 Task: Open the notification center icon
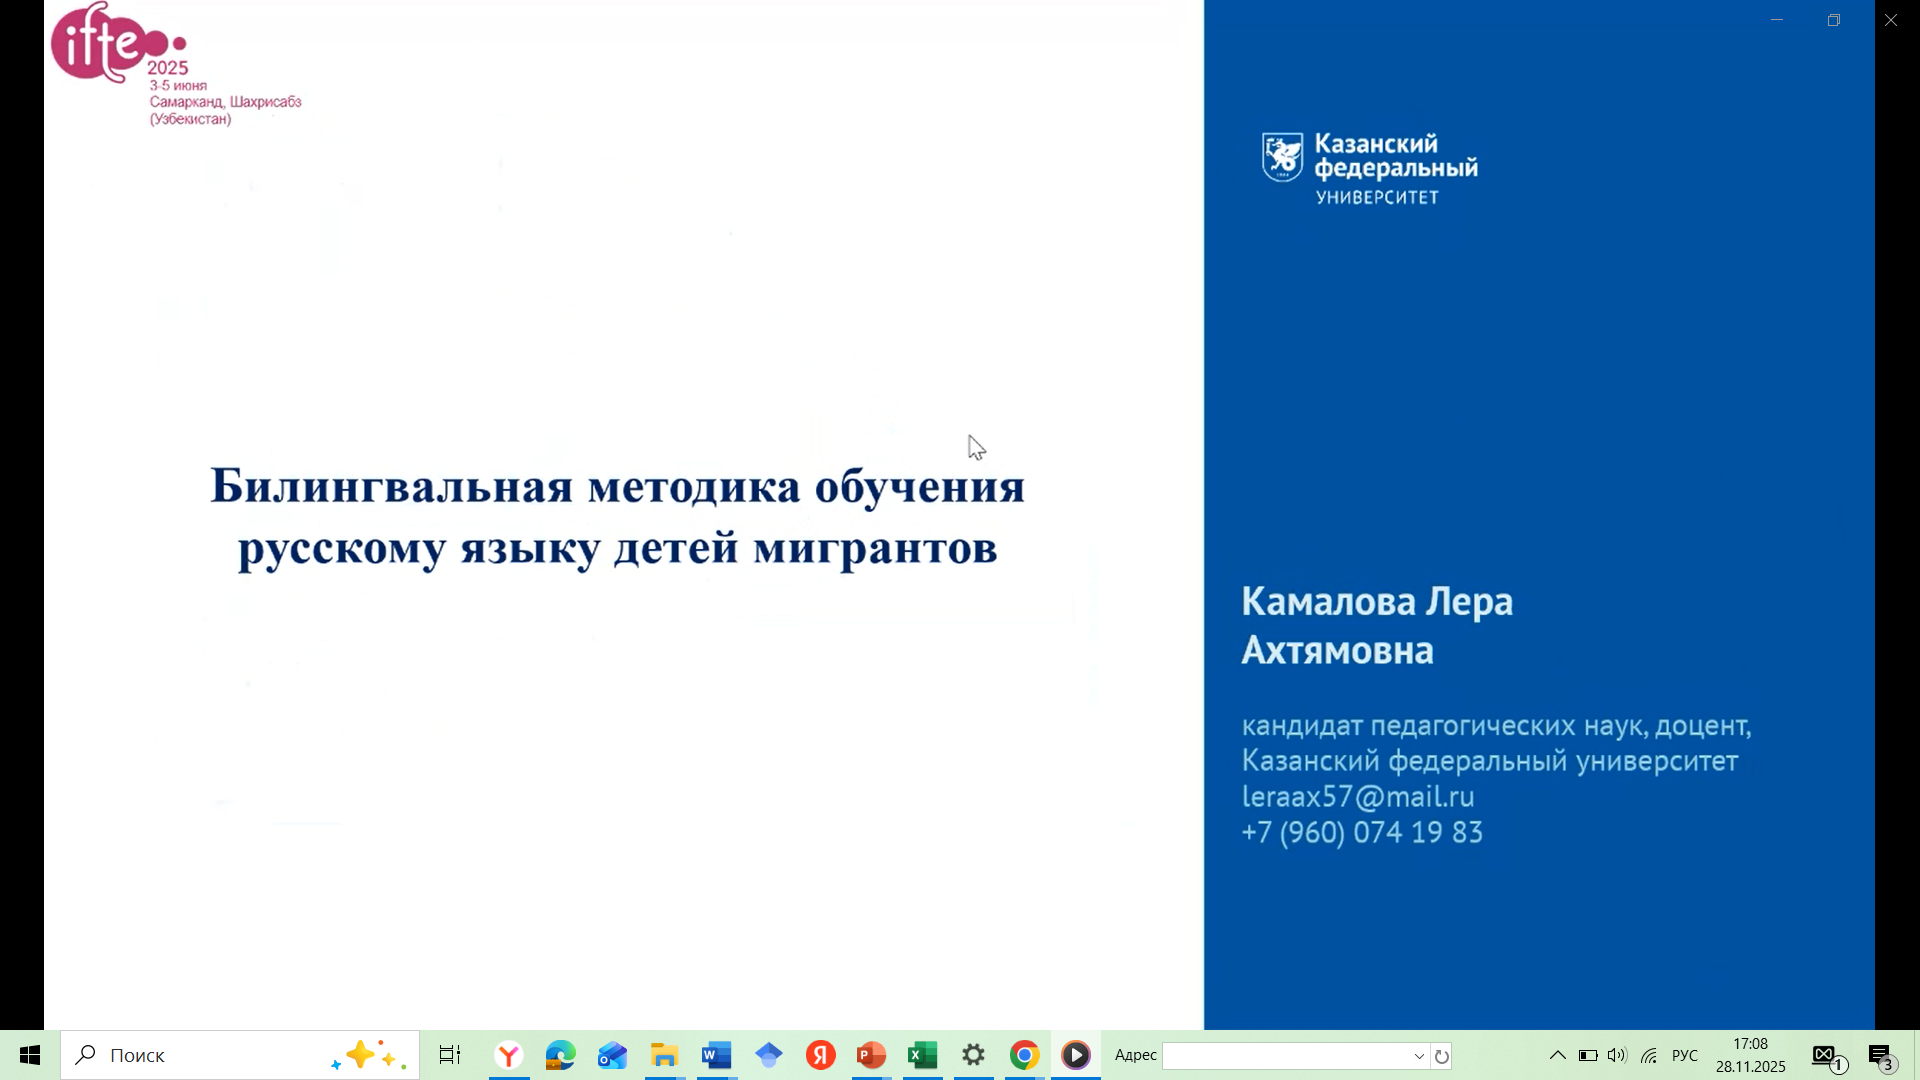pos(1882,1056)
